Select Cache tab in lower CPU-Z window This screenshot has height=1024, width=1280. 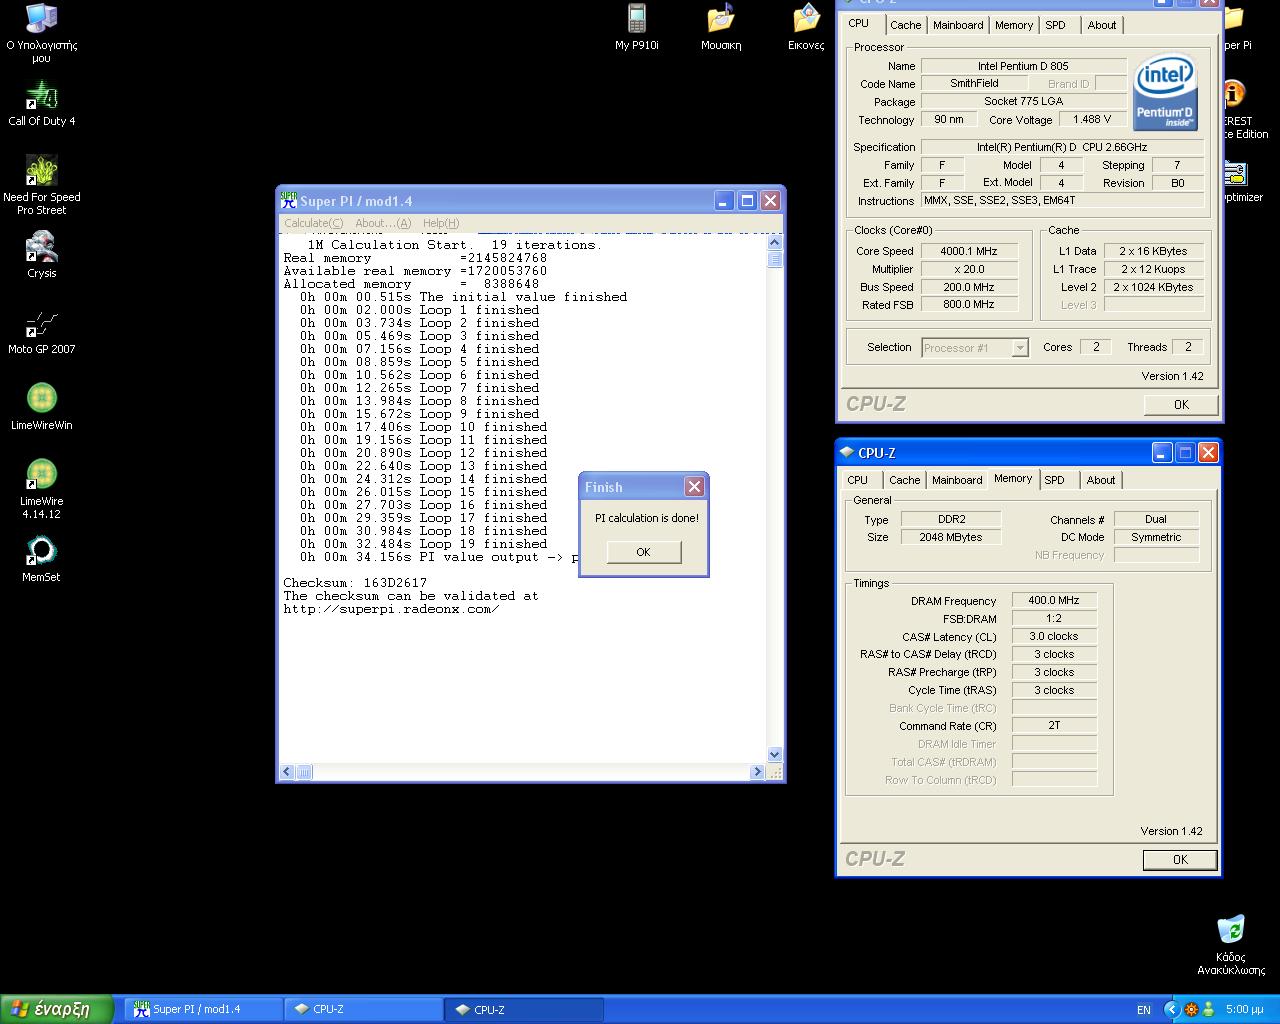click(905, 480)
